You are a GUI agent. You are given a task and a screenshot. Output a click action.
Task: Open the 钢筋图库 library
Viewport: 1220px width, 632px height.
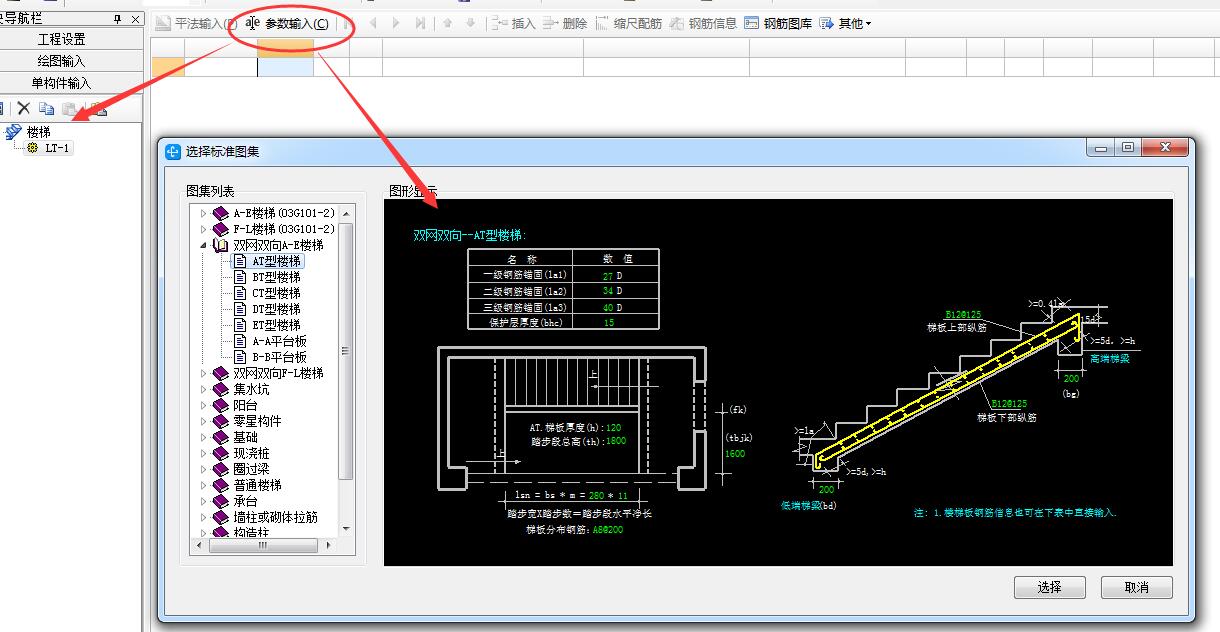click(x=778, y=23)
